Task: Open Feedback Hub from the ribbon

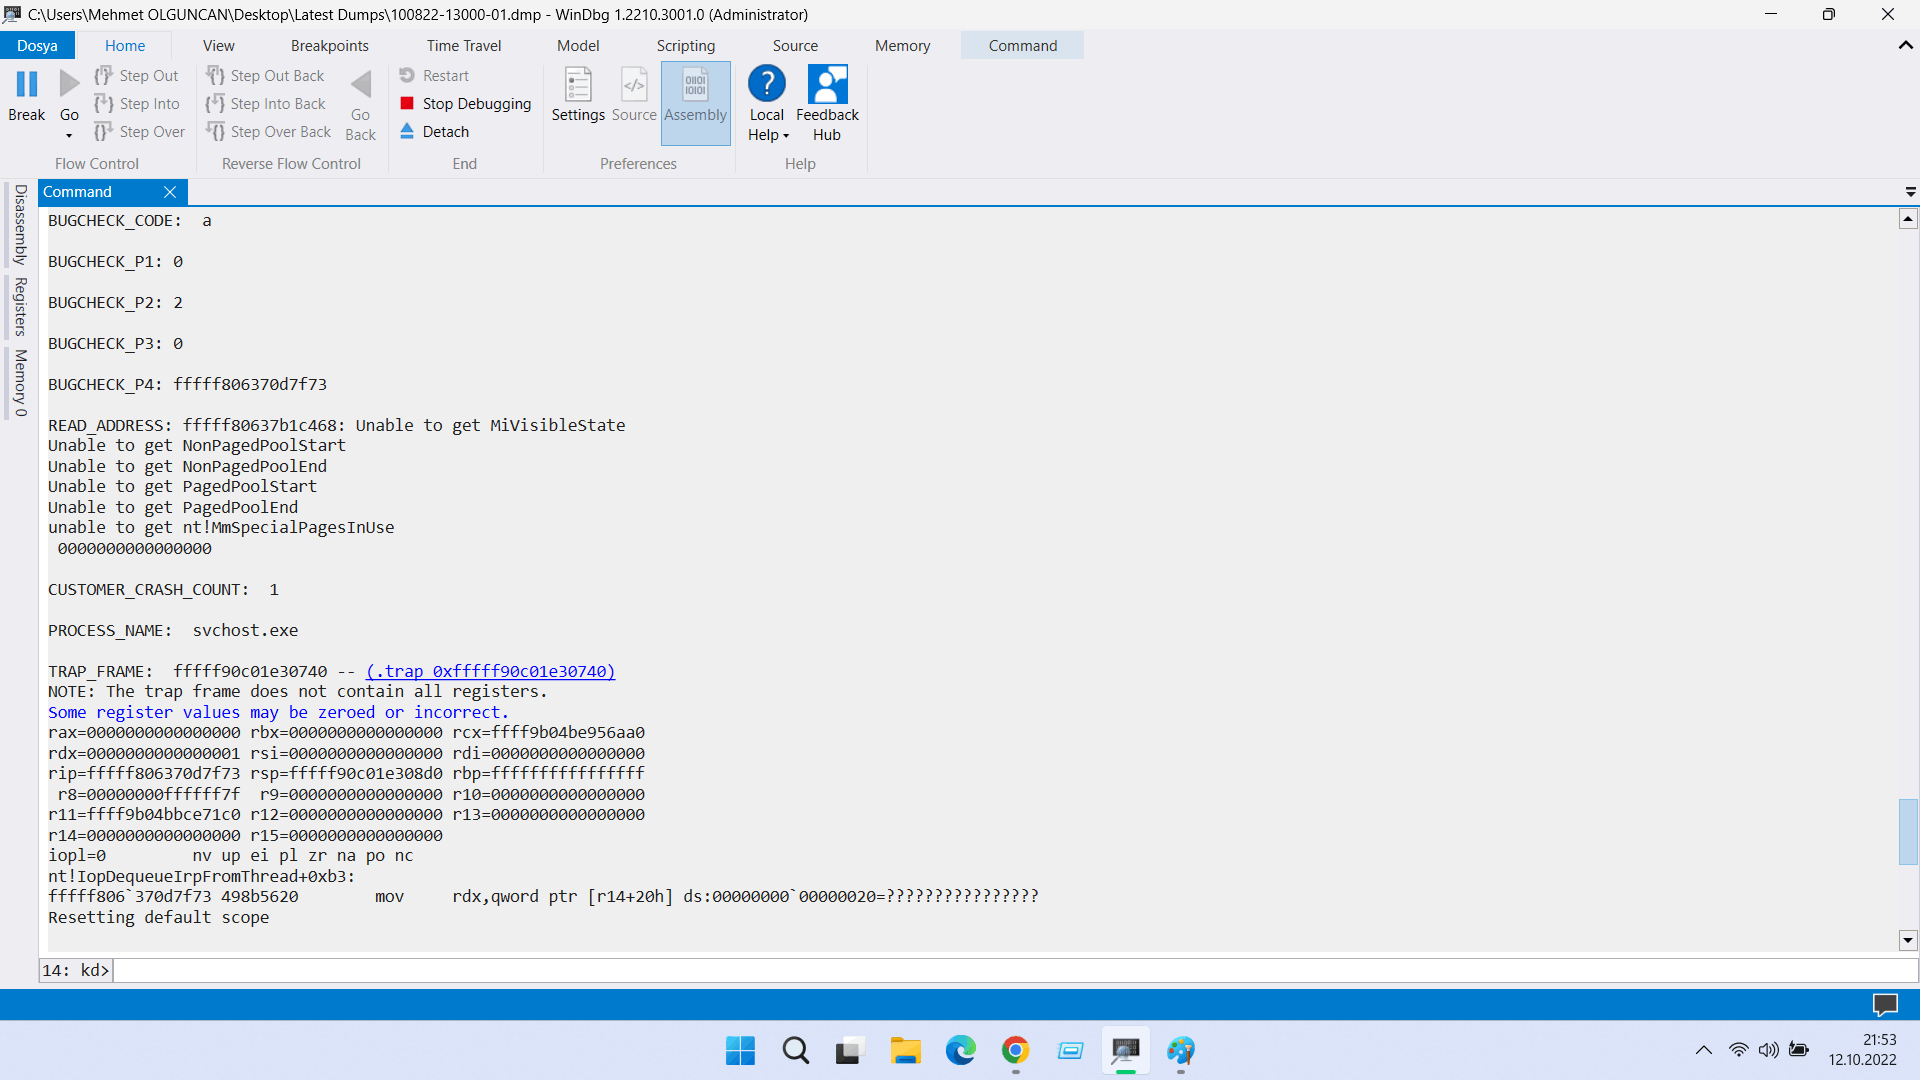Action: point(827,86)
